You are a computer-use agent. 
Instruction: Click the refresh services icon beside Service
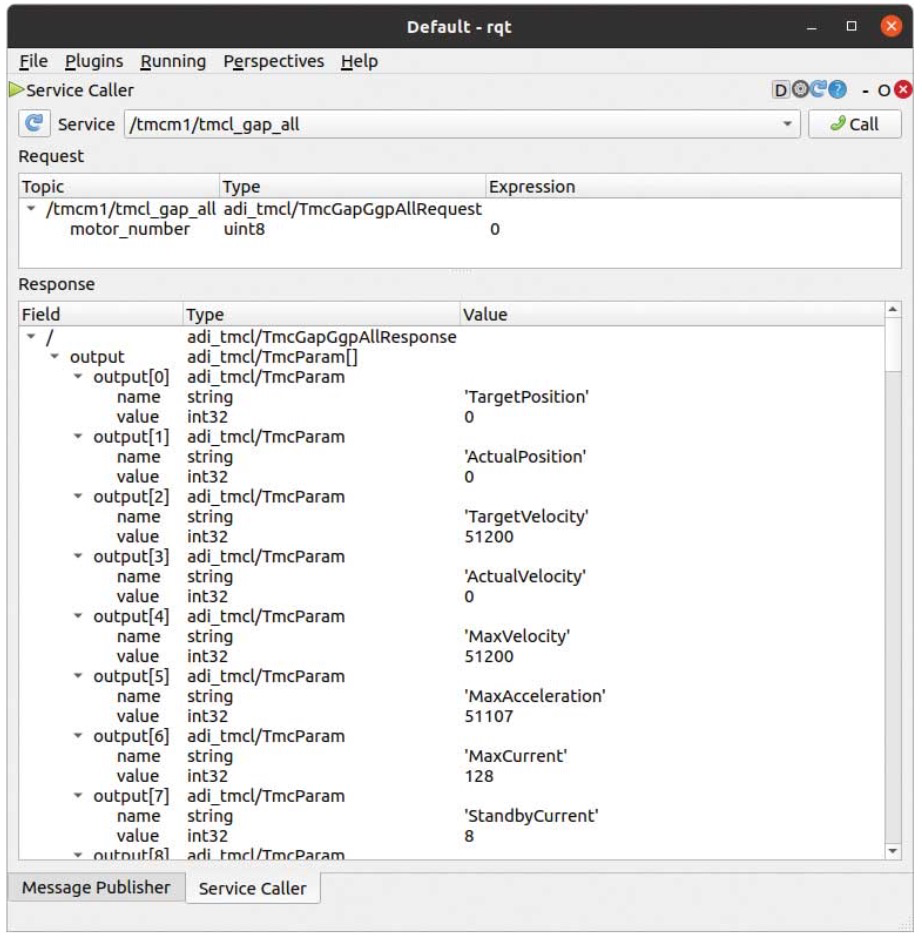click(x=34, y=124)
